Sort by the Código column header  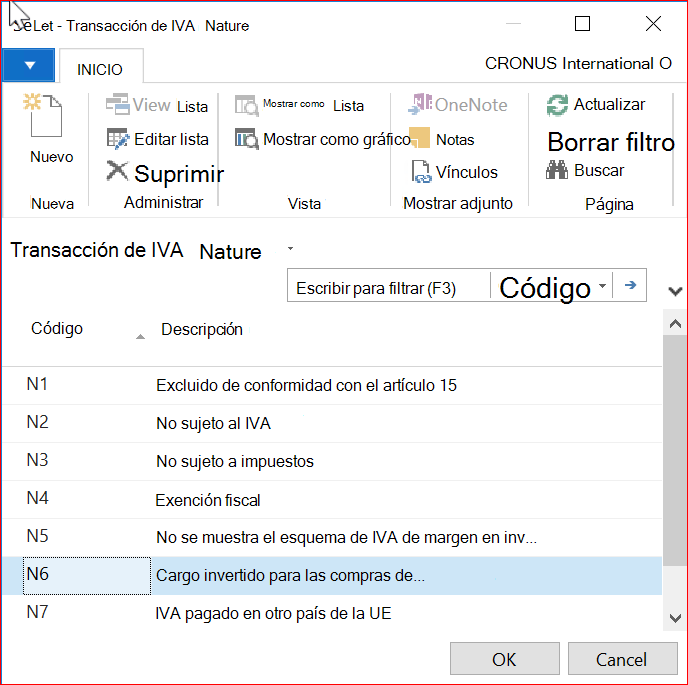click(57, 329)
